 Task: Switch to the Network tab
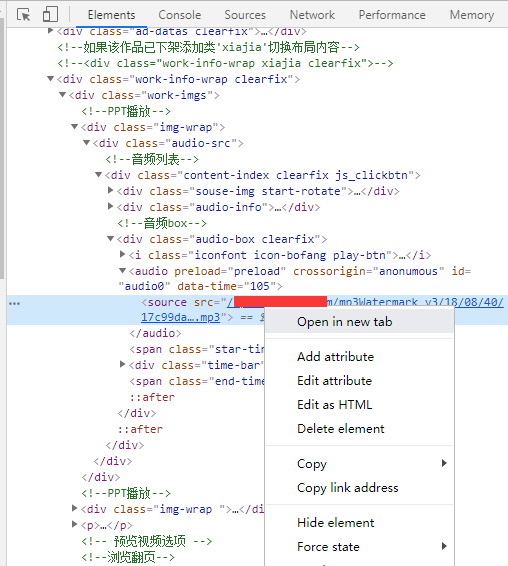(x=312, y=15)
